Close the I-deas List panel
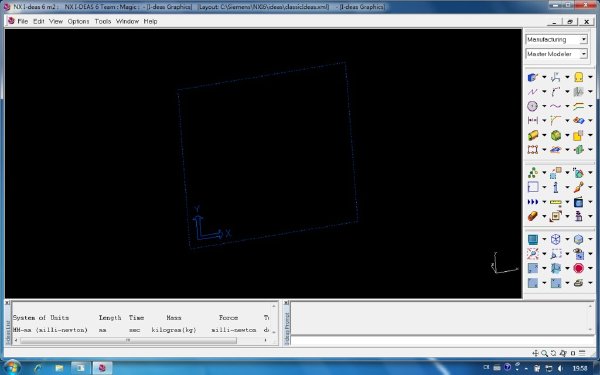The image size is (600, 375). (7, 303)
